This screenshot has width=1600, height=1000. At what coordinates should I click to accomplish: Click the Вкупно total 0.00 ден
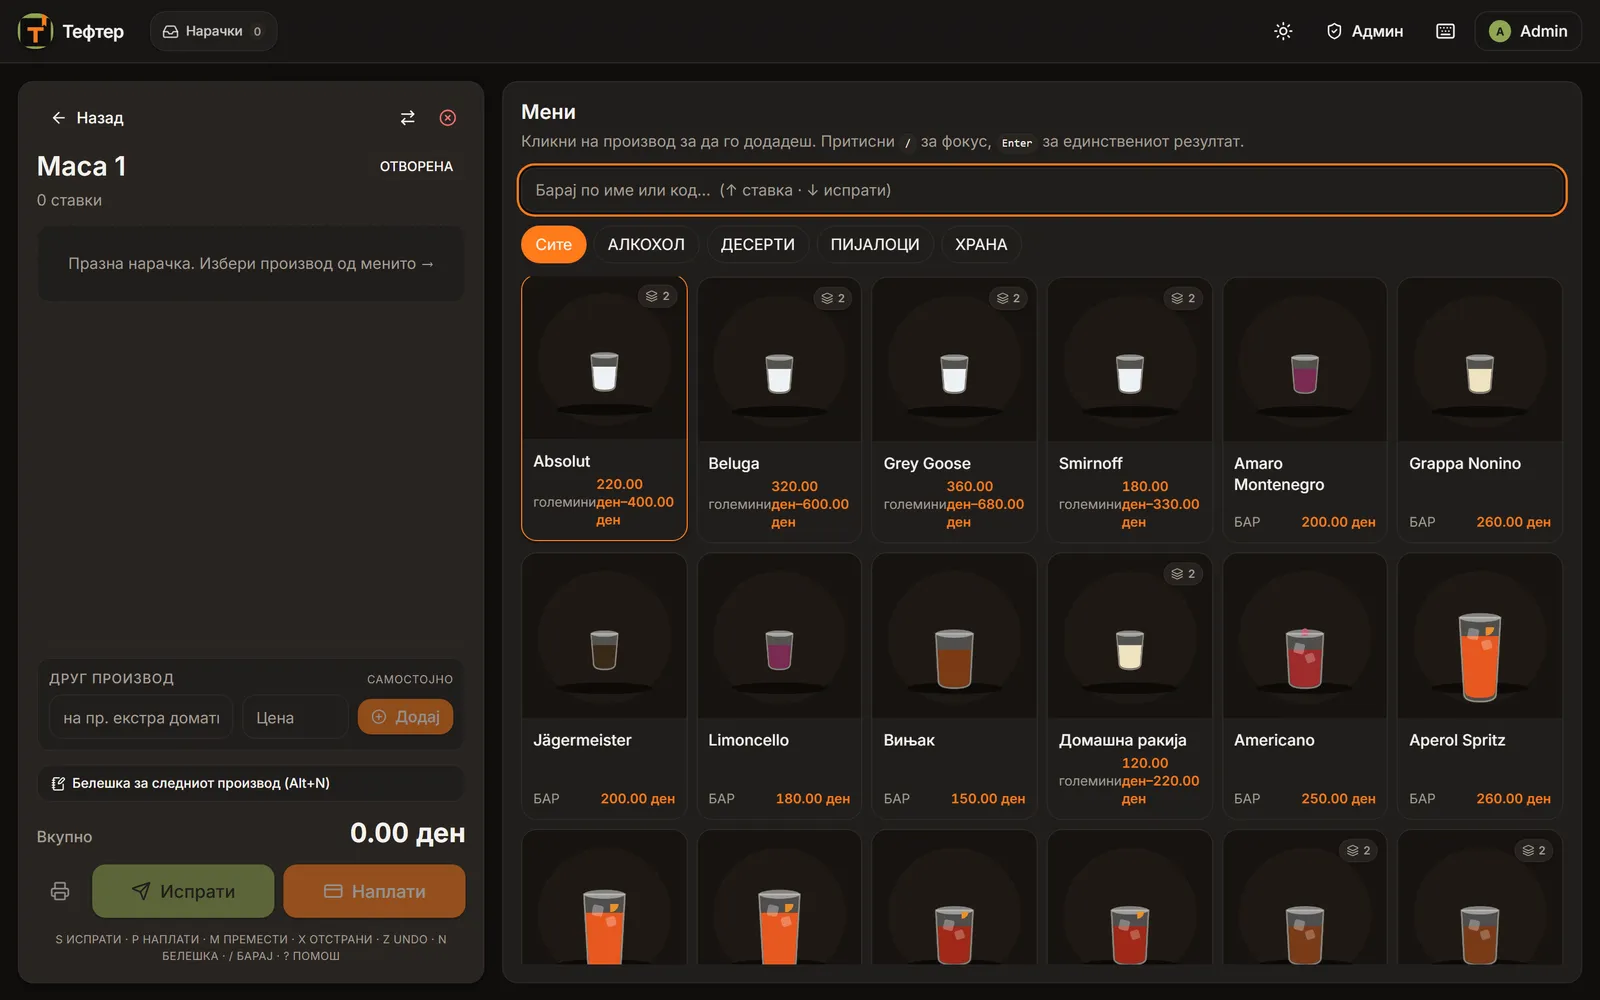tap(407, 833)
